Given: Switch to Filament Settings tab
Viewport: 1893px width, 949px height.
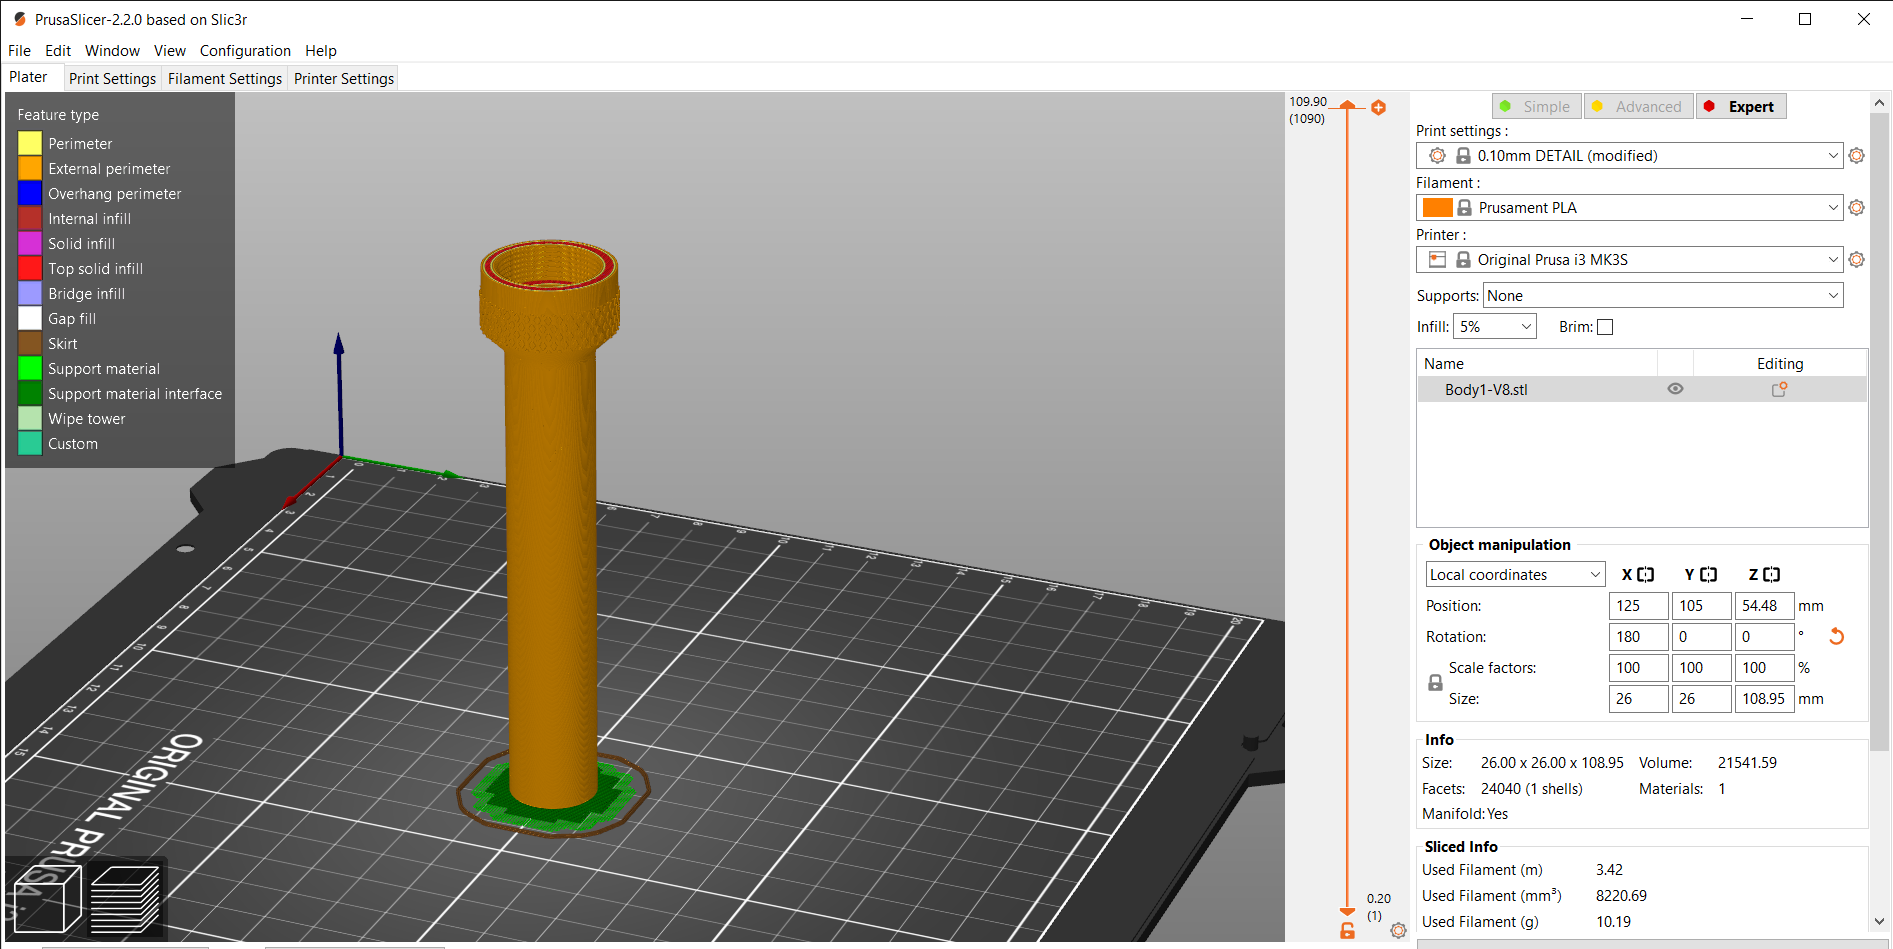Looking at the screenshot, I should tap(225, 78).
